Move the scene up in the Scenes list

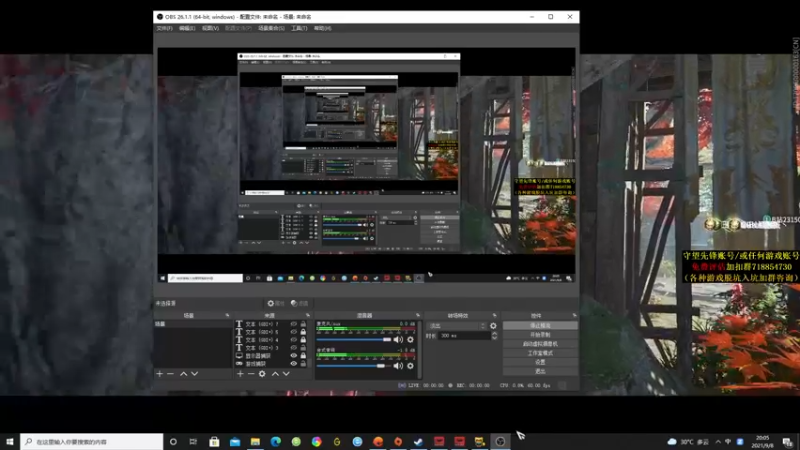(x=183, y=374)
